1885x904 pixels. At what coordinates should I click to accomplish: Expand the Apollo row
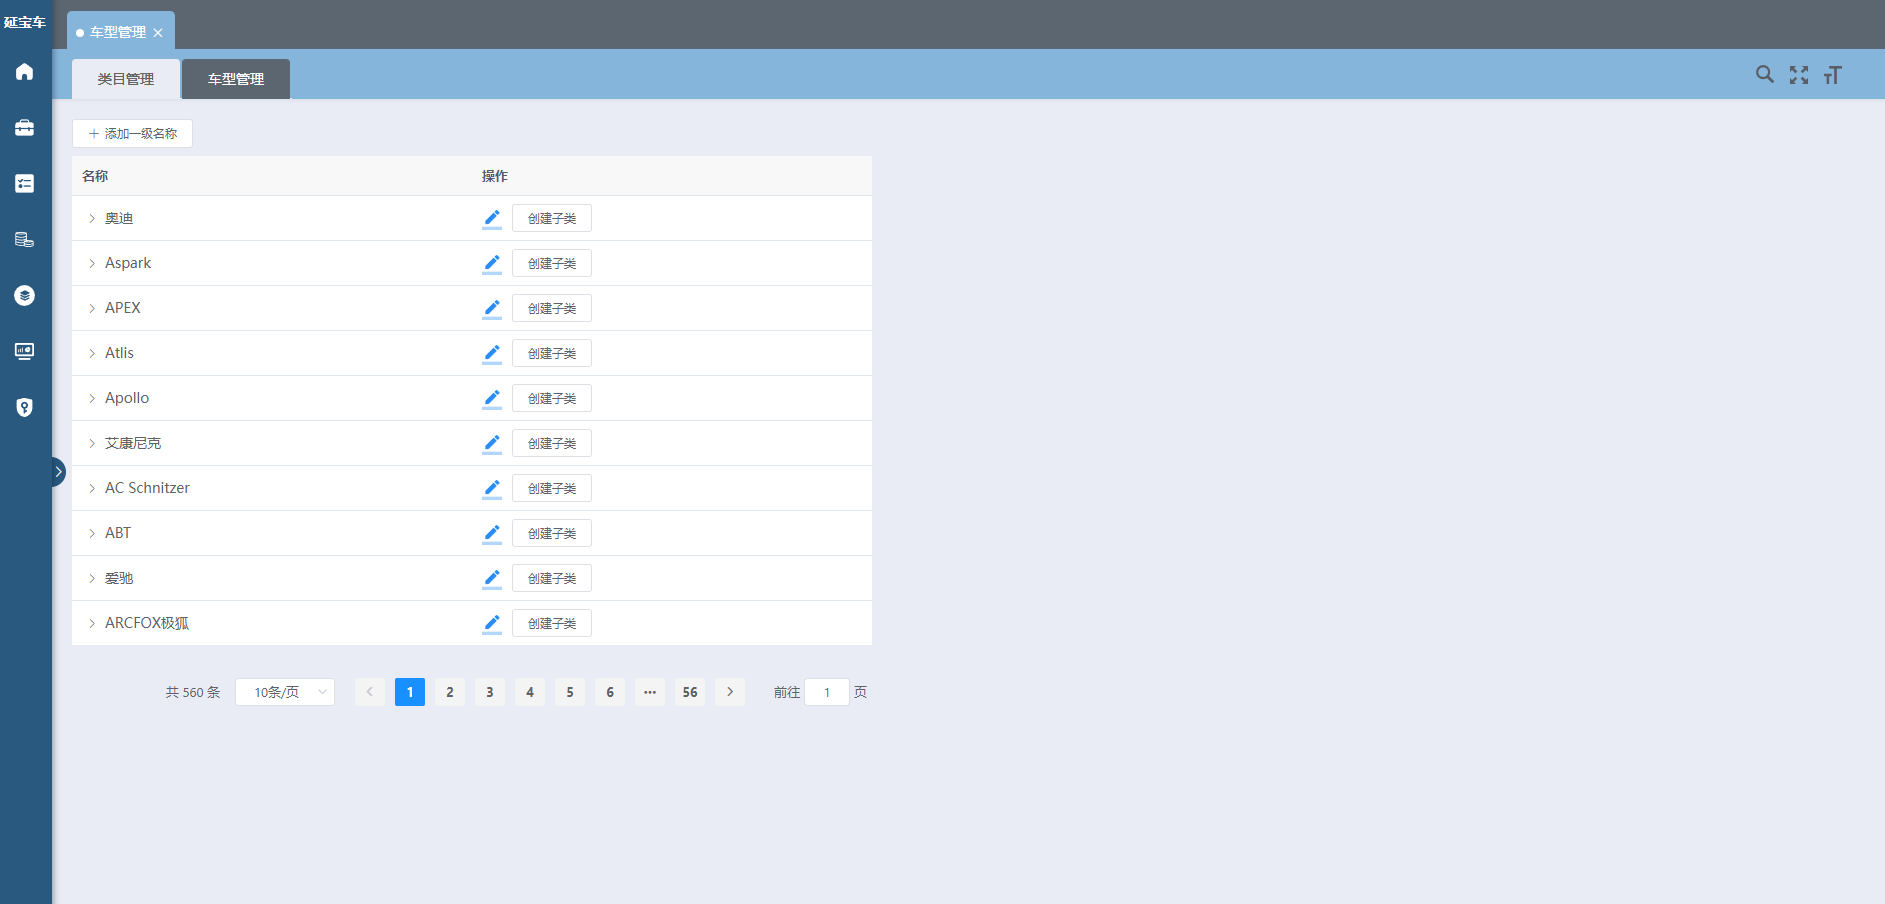point(92,398)
